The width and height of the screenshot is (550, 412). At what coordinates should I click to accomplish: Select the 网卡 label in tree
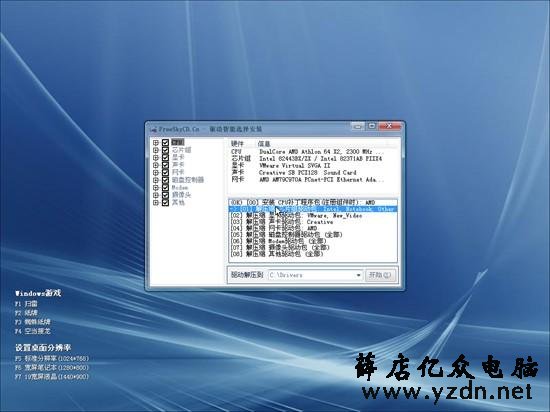[178, 173]
